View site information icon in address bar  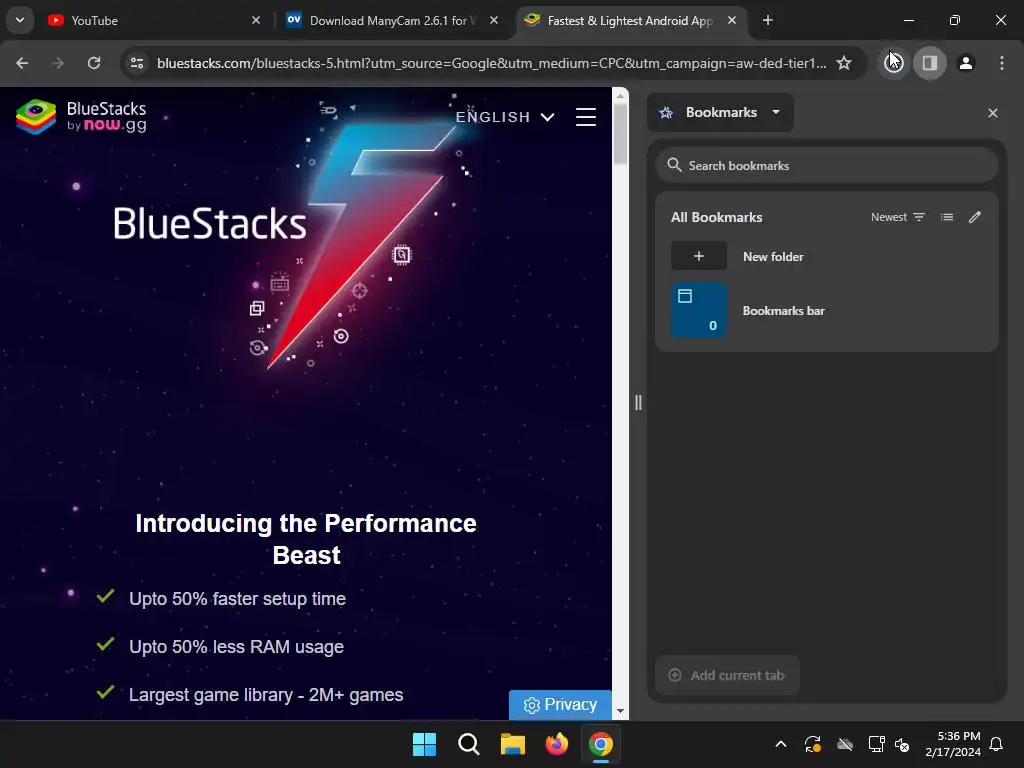(x=137, y=63)
